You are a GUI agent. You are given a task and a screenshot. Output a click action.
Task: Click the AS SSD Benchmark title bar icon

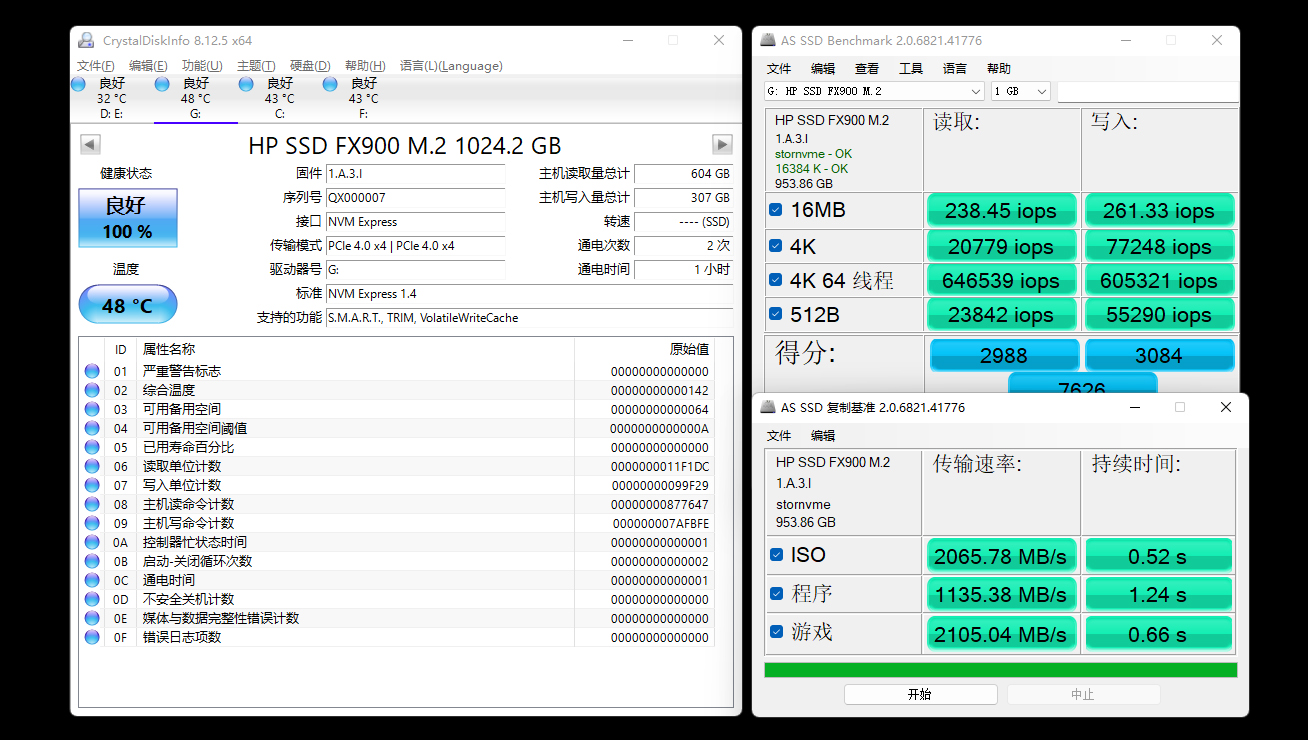point(768,40)
